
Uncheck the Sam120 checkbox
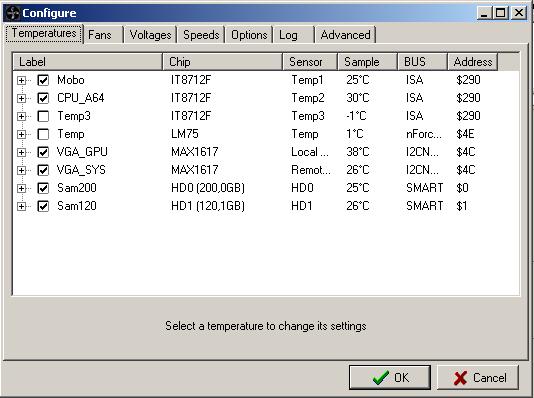[43, 206]
